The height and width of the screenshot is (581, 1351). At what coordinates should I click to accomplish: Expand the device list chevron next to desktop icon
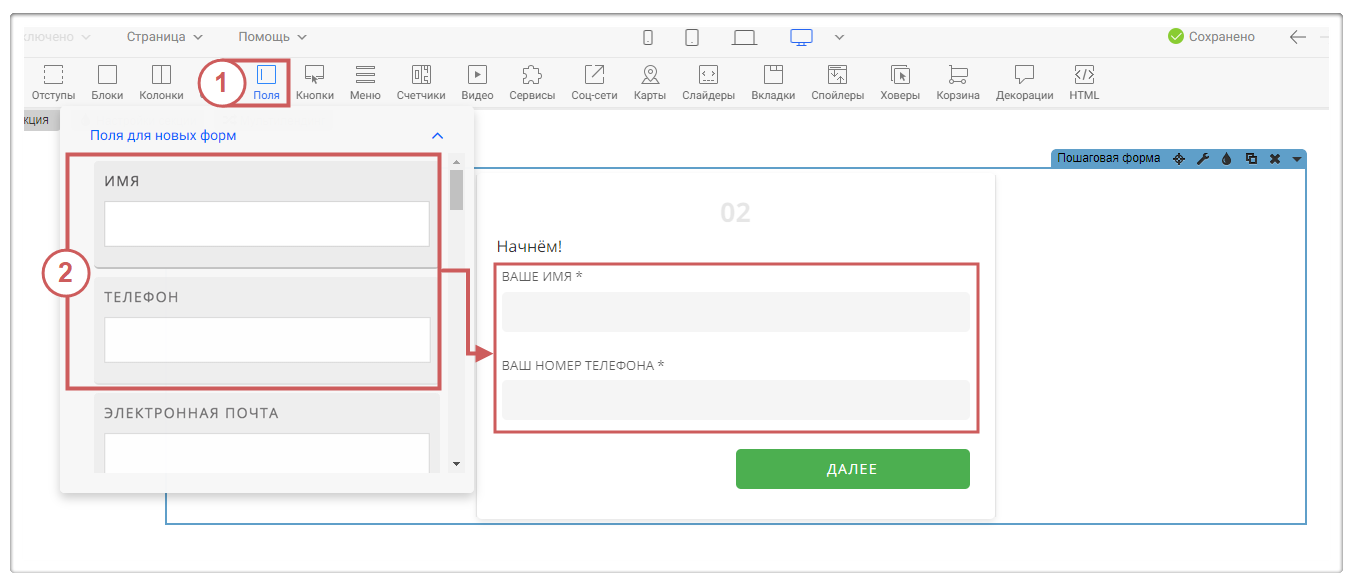point(839,37)
